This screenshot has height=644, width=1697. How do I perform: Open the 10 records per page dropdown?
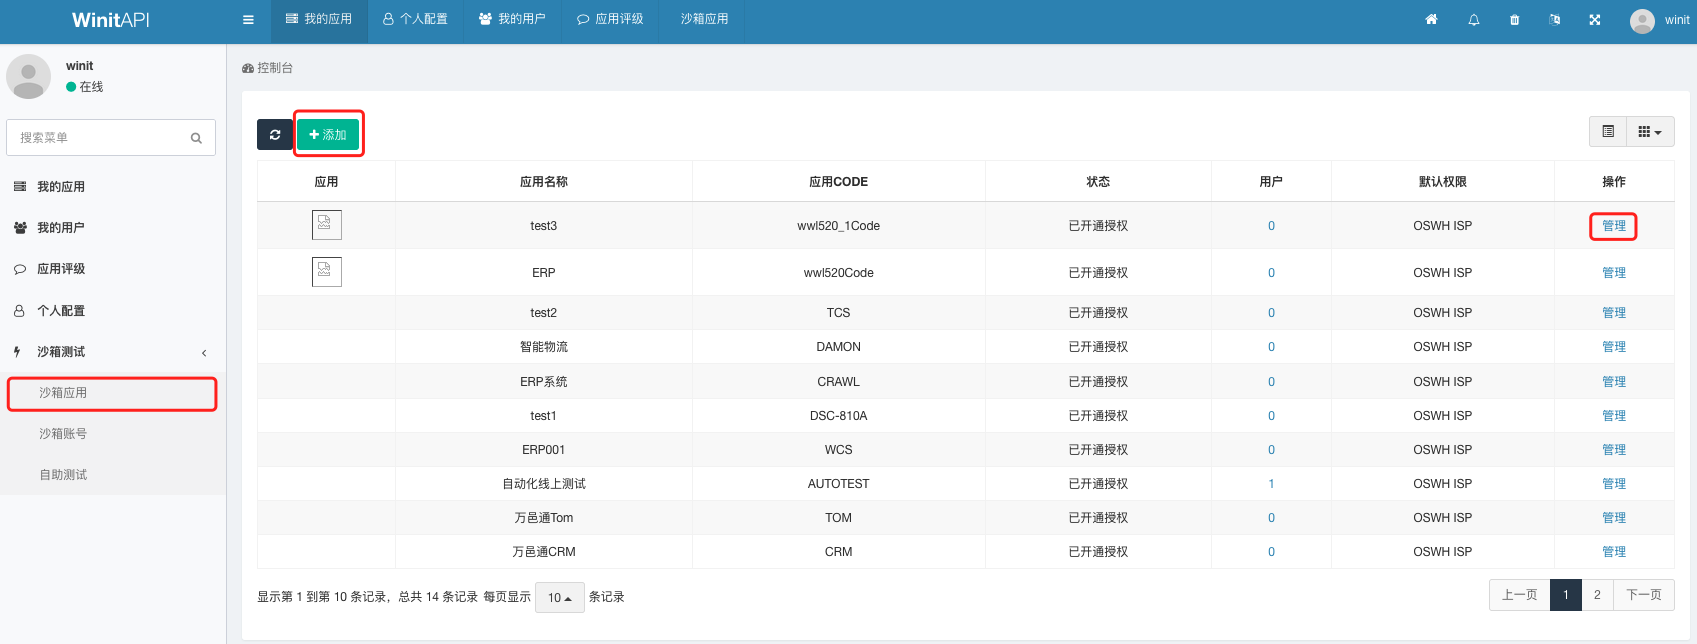pyautogui.click(x=559, y=598)
